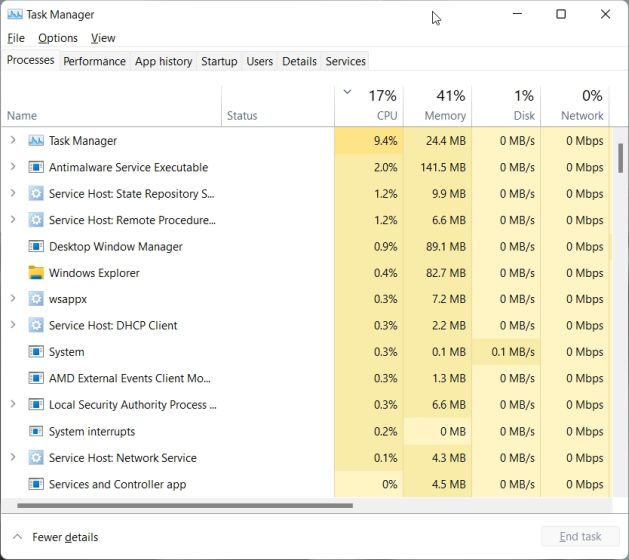Click the AMD External Events Client icon

(36, 378)
